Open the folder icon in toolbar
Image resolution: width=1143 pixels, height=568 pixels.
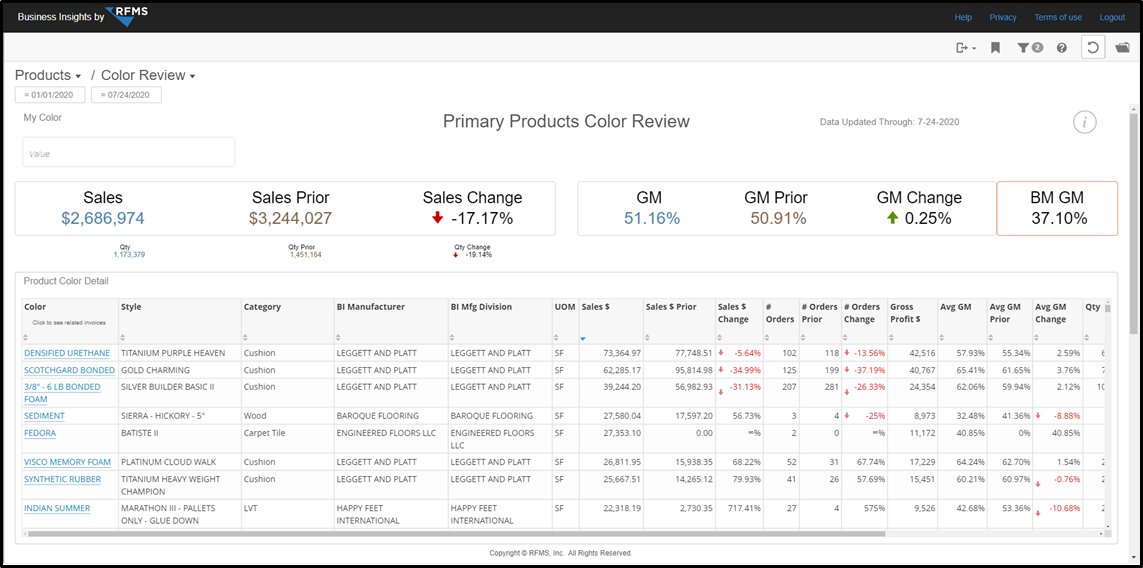point(1122,47)
